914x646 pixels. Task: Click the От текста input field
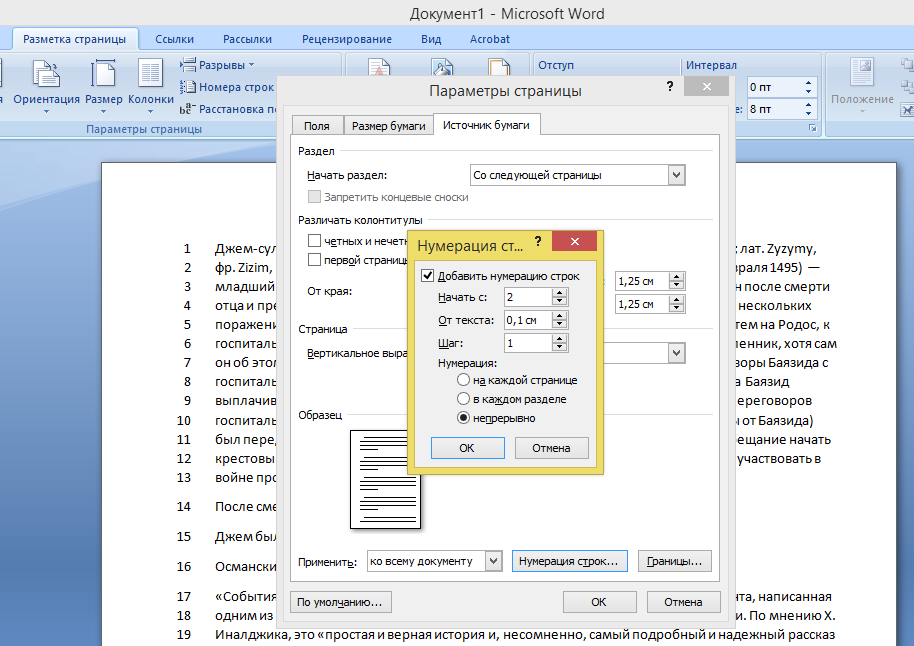pyautogui.click(x=528, y=320)
